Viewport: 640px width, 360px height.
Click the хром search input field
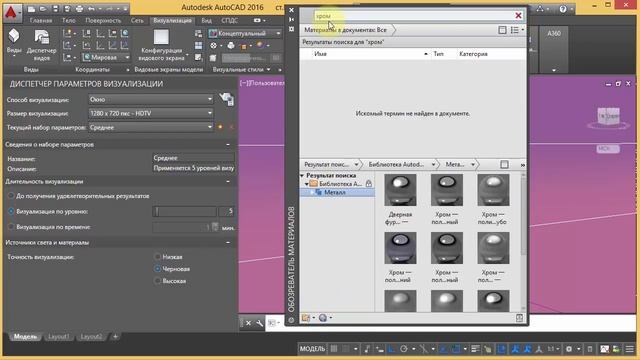(x=413, y=16)
